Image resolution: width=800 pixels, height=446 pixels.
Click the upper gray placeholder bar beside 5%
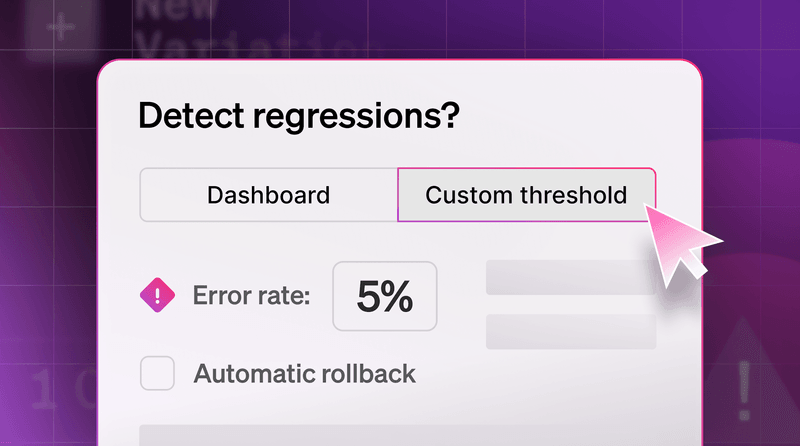click(569, 278)
